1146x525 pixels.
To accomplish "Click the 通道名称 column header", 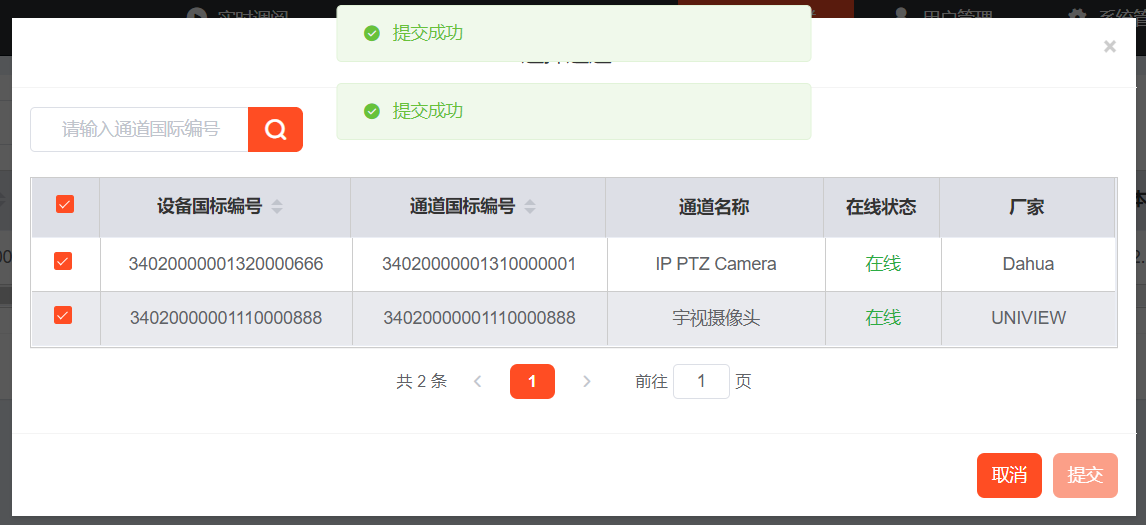I will click(714, 207).
